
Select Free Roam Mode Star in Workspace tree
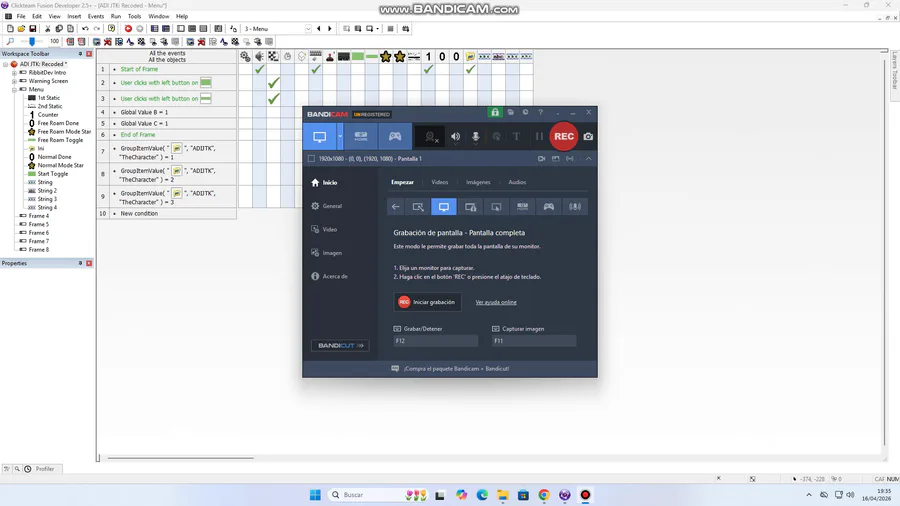(x=60, y=131)
